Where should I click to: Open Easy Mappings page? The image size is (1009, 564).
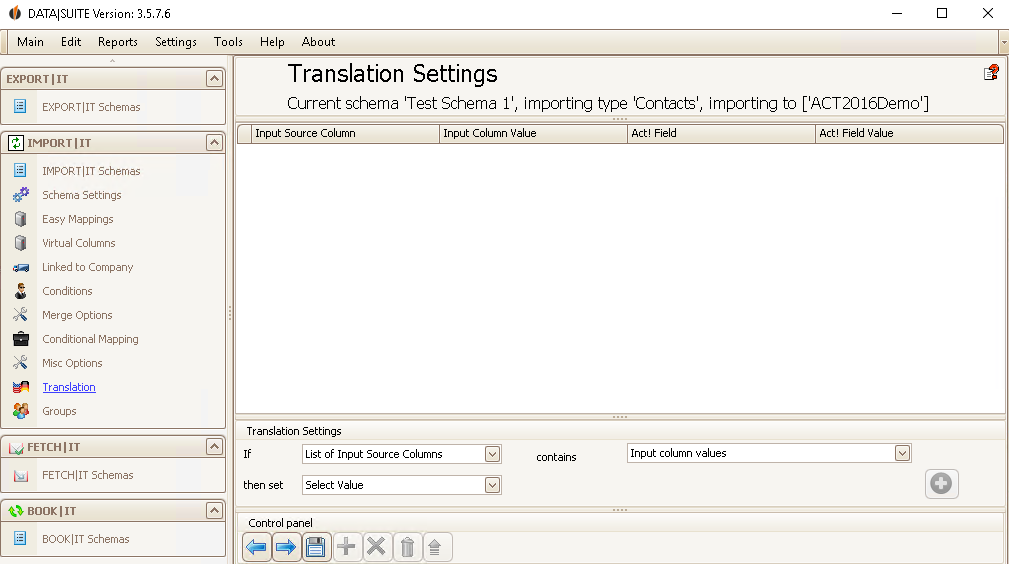pos(78,219)
